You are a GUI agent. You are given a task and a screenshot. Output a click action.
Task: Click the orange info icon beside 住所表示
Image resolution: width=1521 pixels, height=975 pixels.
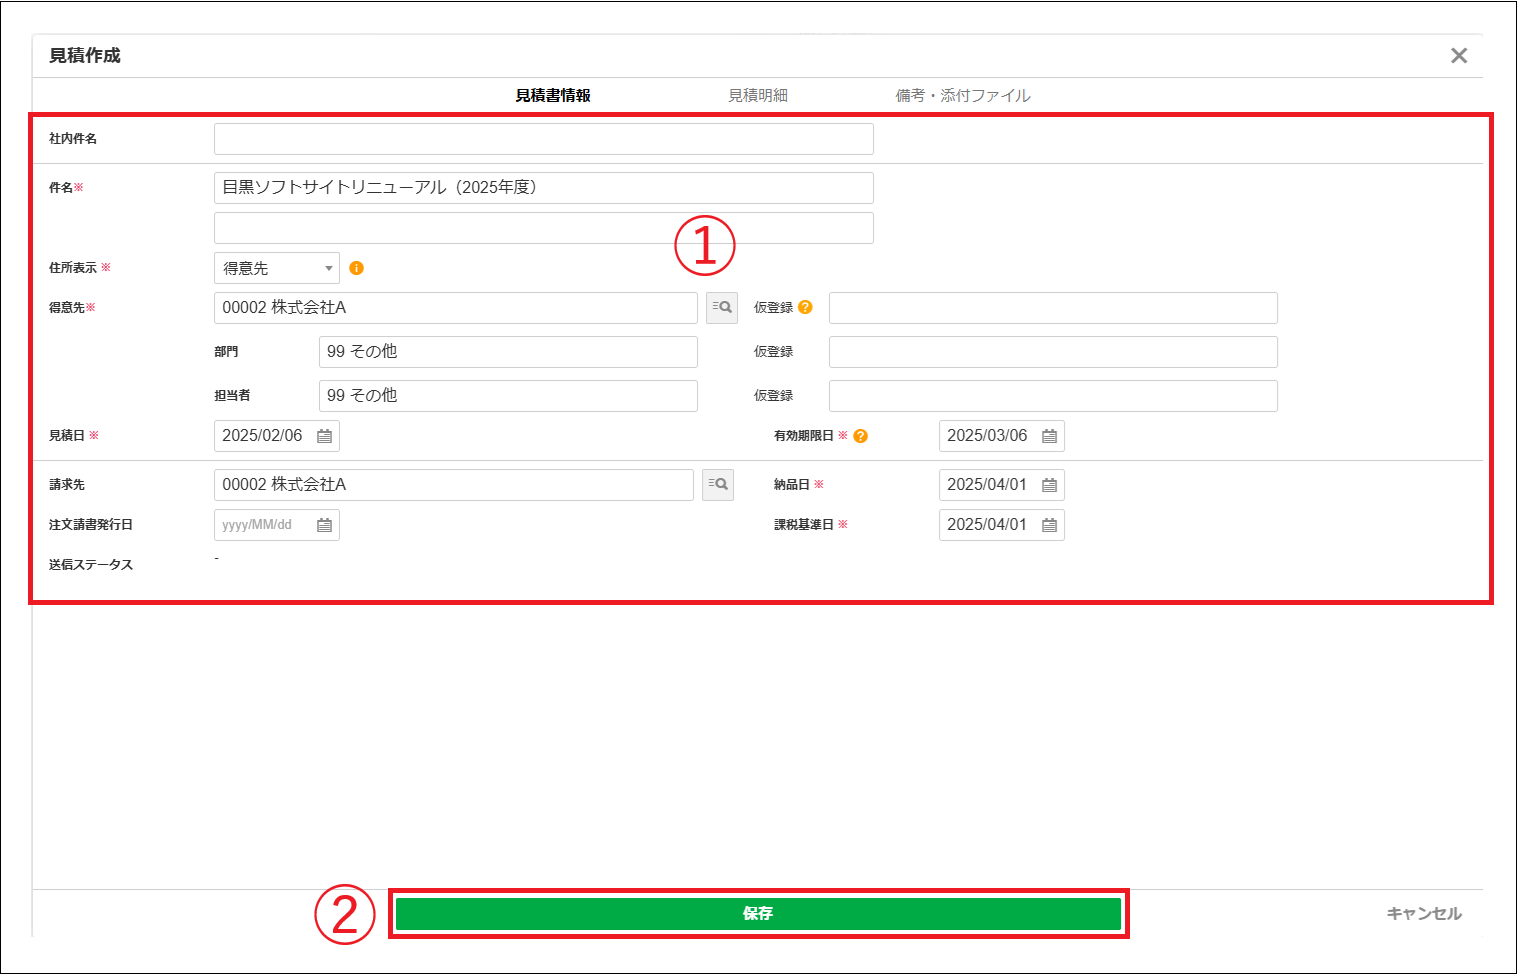point(356,268)
